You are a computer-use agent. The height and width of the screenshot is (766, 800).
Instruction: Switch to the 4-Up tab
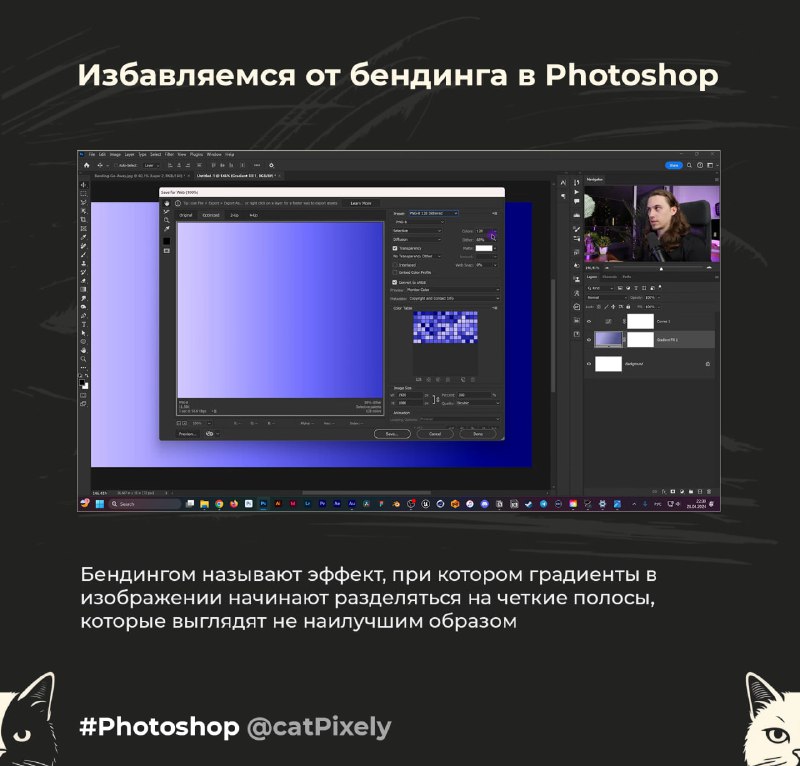pyautogui.click(x=254, y=215)
